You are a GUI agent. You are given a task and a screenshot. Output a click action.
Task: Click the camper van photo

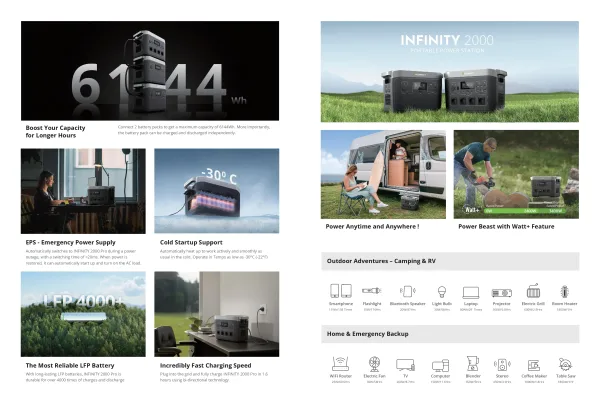383,175
